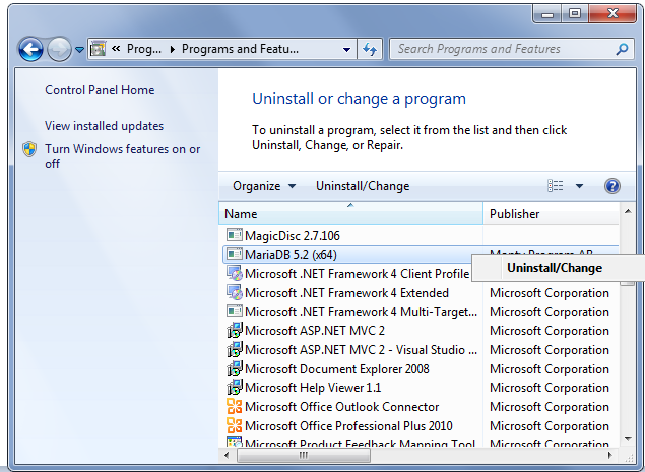
Task: Click the Windows features shield icon
Action: click(30, 149)
